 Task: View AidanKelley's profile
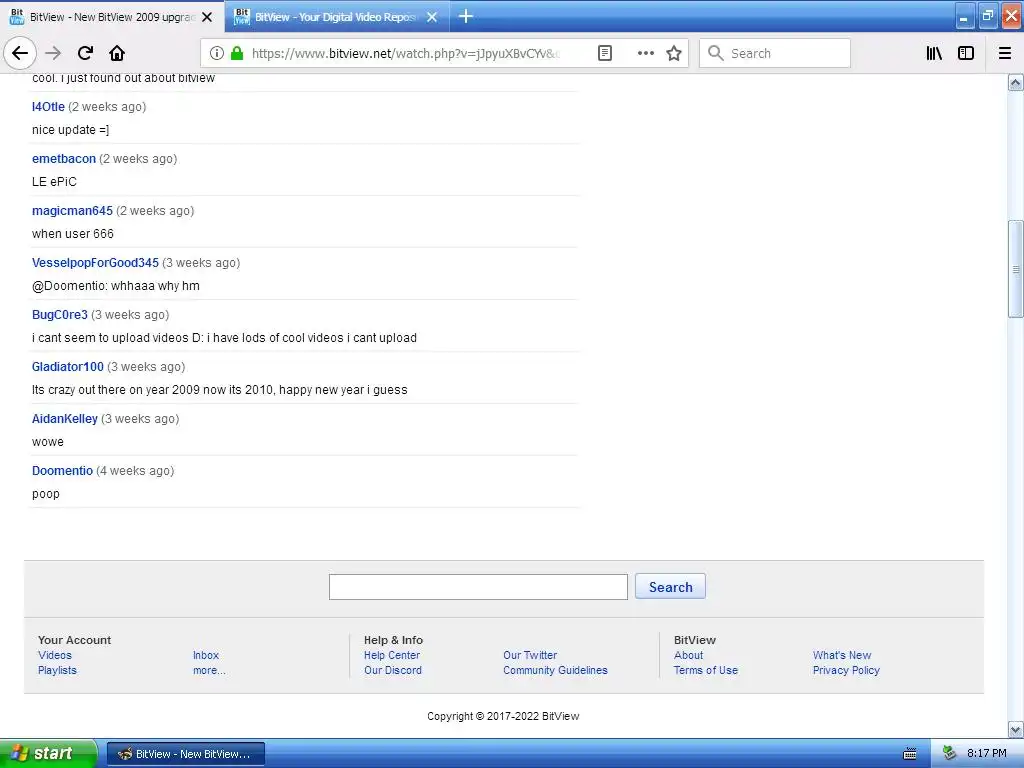pyautogui.click(x=65, y=419)
